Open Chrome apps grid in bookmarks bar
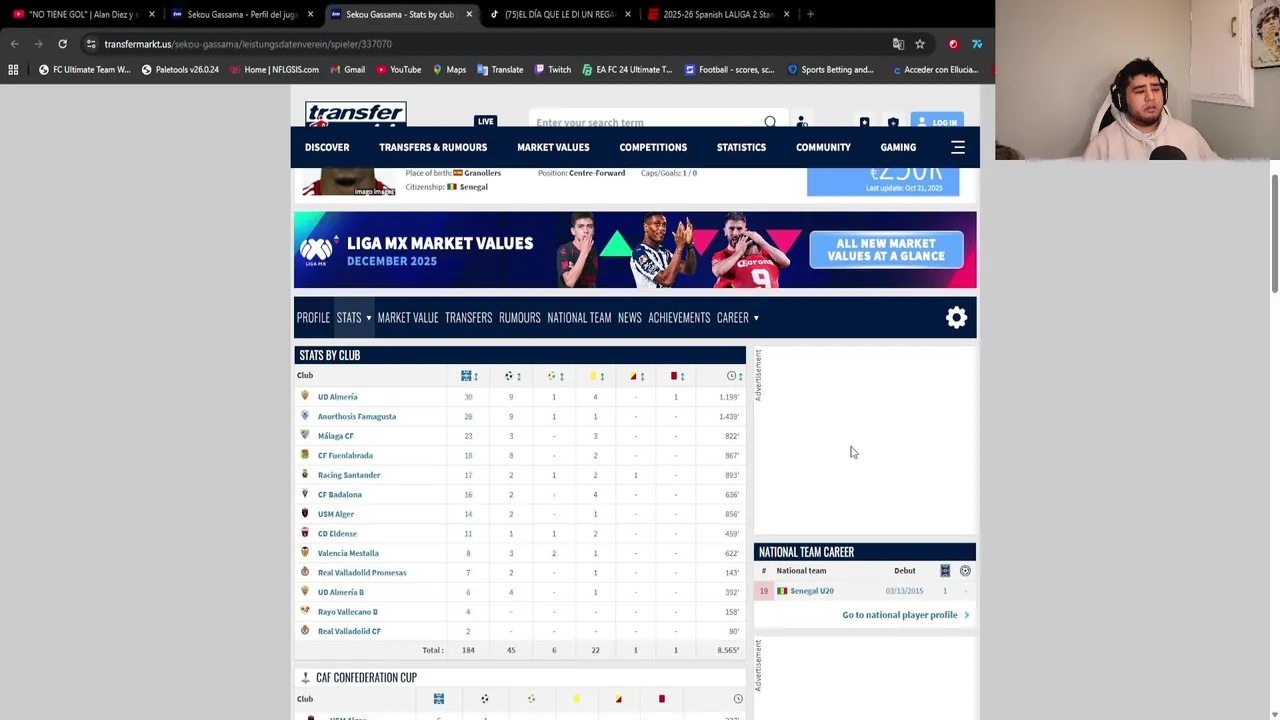Viewport: 1280px width, 720px height. (13, 70)
